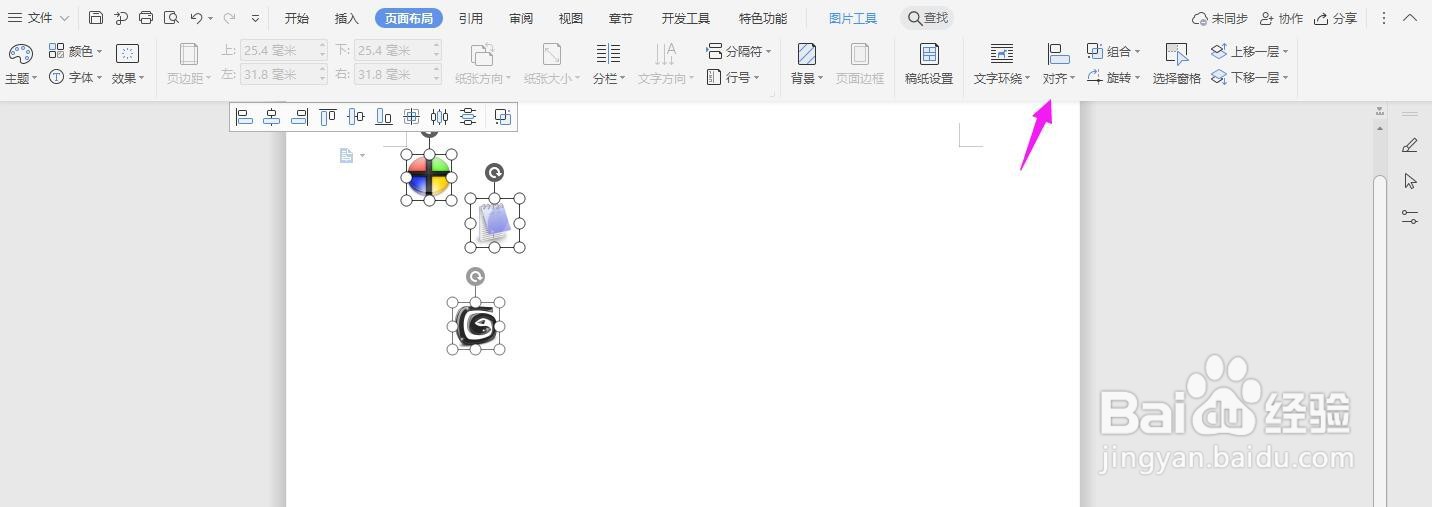Click pen annotation icon in right sidebar
The height and width of the screenshot is (507, 1432).
[1410, 145]
